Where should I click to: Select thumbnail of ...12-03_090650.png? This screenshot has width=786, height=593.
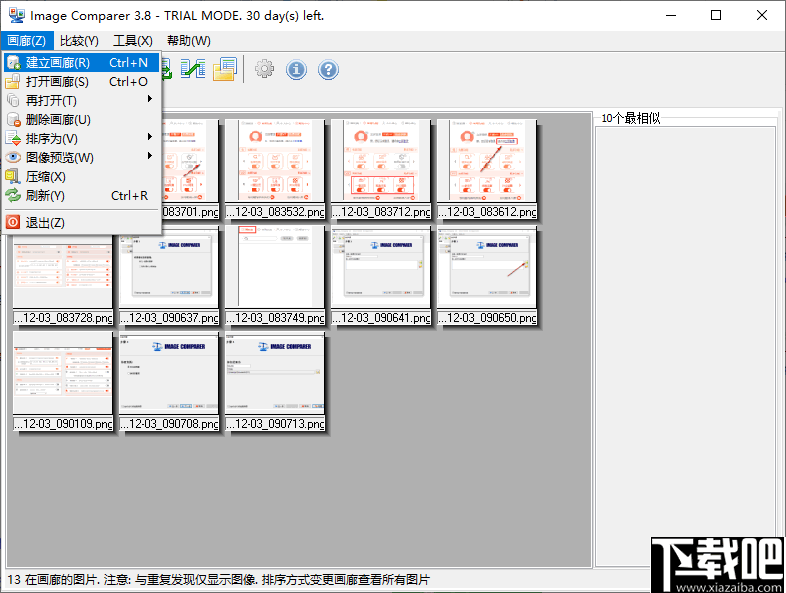coord(486,267)
